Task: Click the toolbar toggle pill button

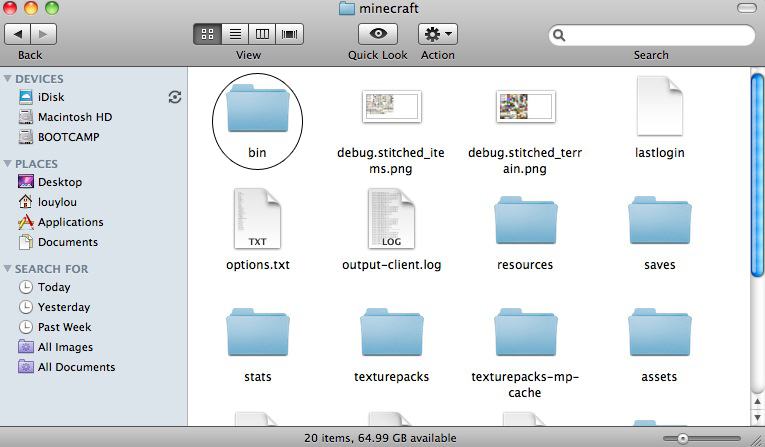Action: click(746, 8)
